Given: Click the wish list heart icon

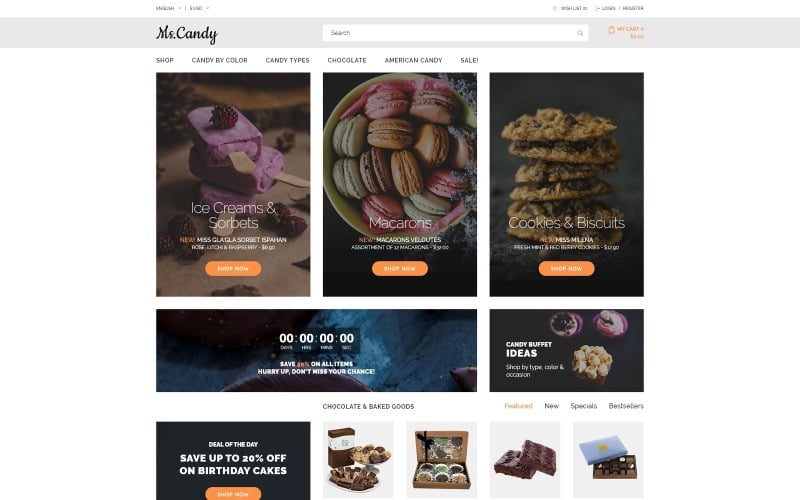Looking at the screenshot, I should (555, 8).
